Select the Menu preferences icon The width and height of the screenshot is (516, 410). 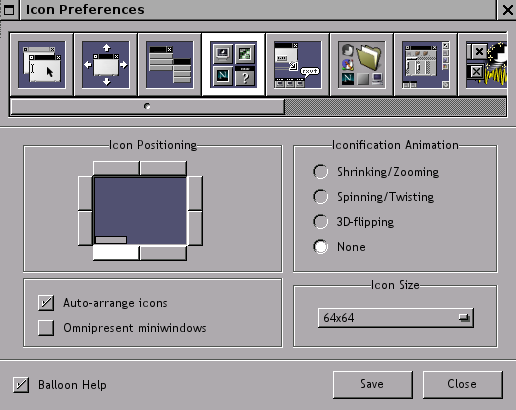[x=170, y=65]
